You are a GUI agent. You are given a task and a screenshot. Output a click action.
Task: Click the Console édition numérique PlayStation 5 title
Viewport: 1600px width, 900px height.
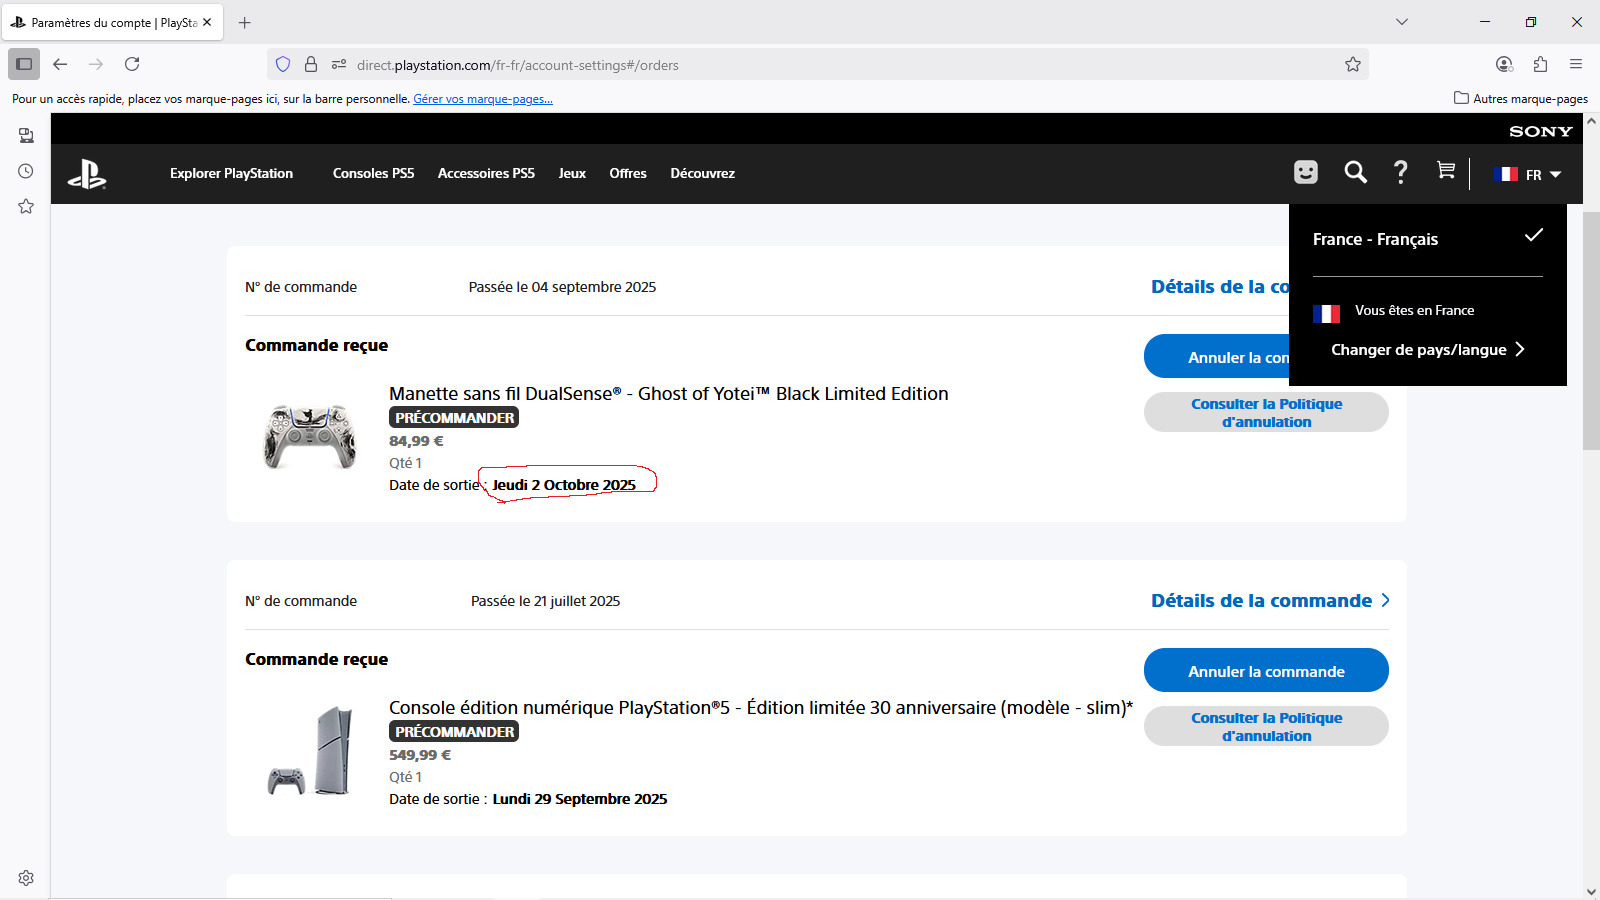pyautogui.click(x=761, y=708)
